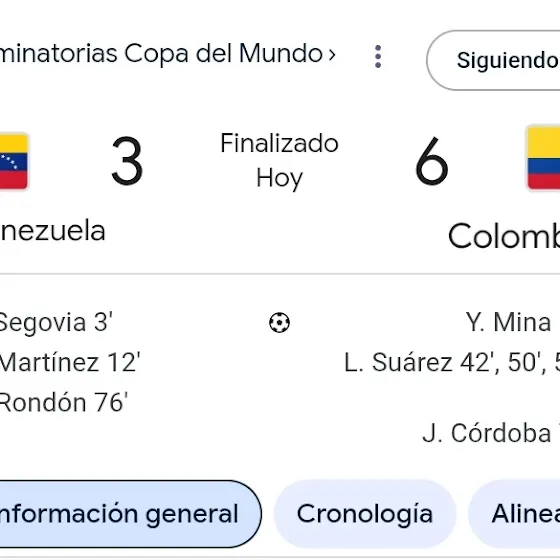Switch to the Cronología tab
Viewport: 560px width, 560px height.
[365, 514]
